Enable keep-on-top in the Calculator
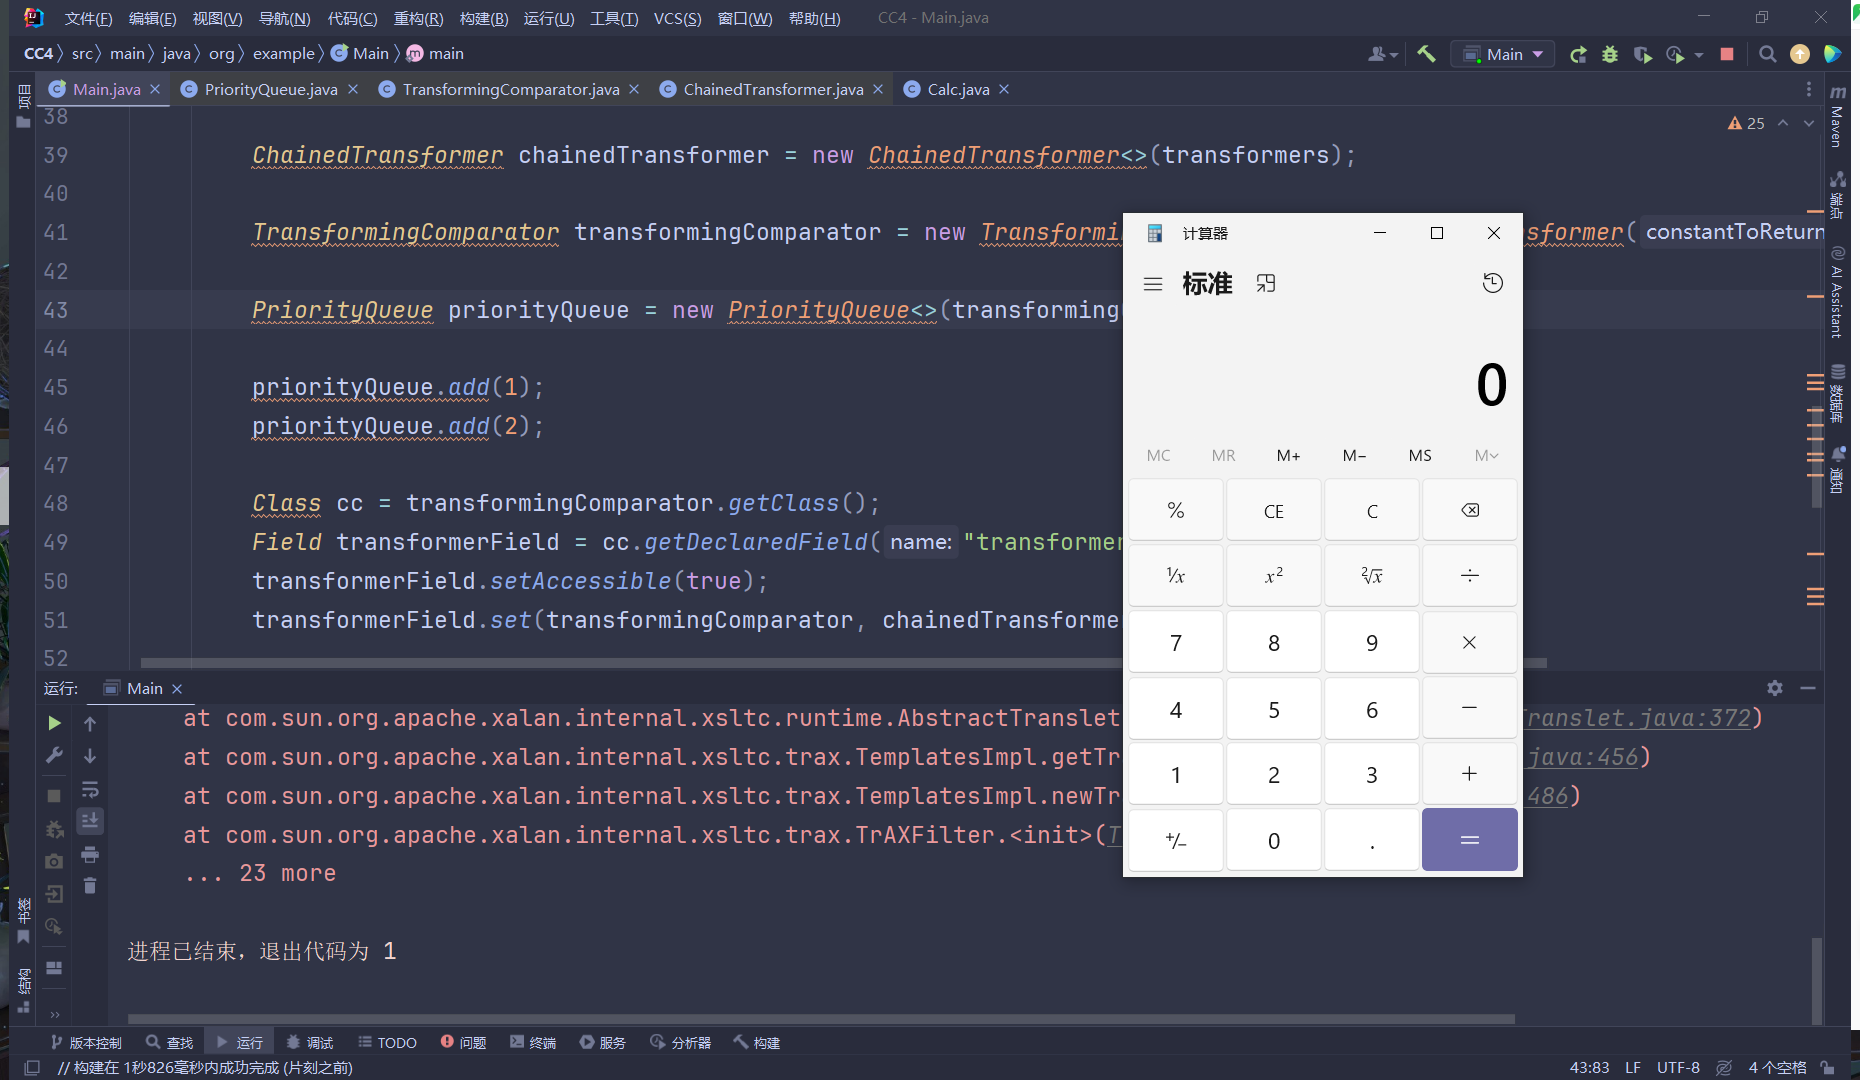Image resolution: width=1860 pixels, height=1080 pixels. [x=1265, y=283]
